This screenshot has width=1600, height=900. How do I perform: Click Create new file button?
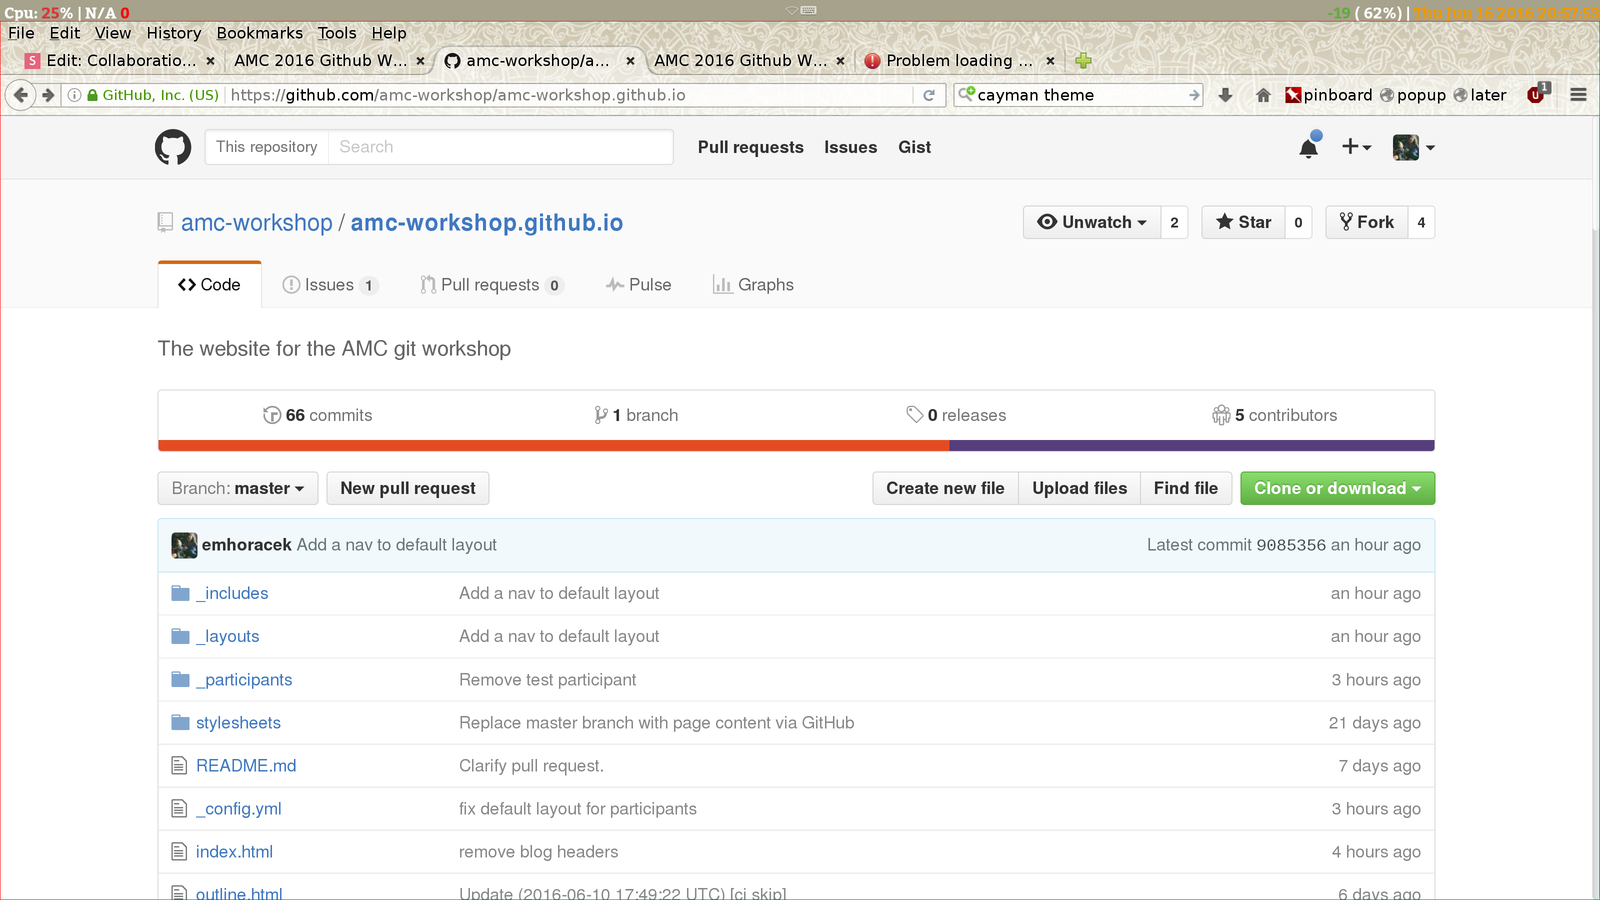coord(945,488)
